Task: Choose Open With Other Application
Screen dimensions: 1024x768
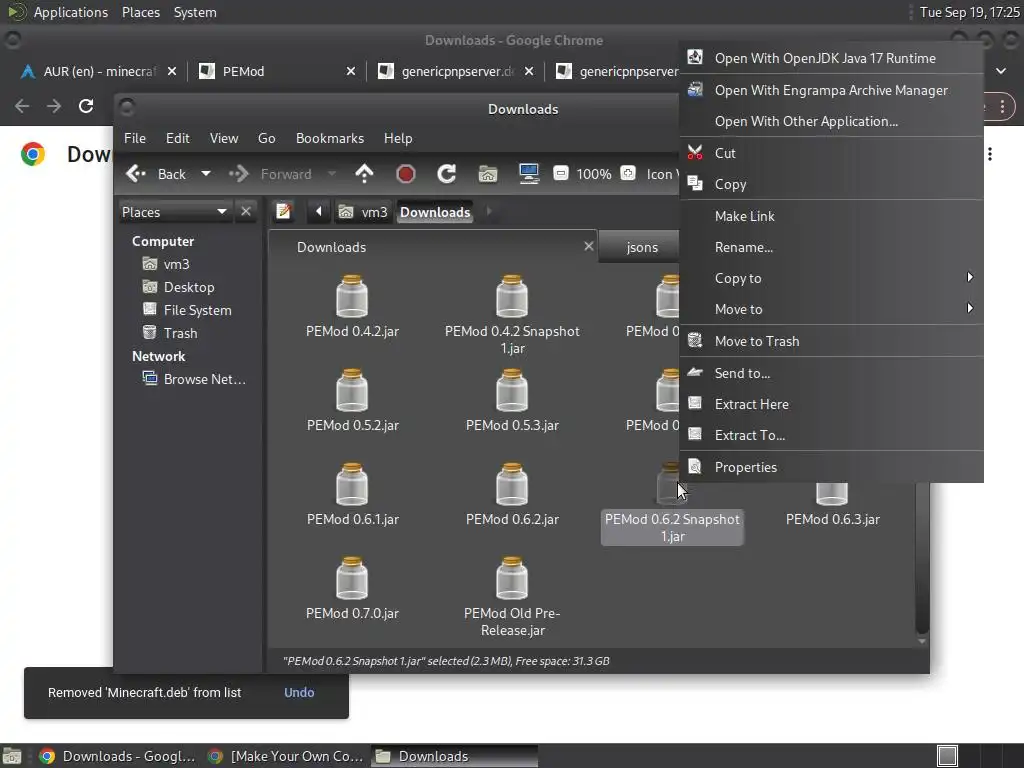Action: click(x=831, y=121)
